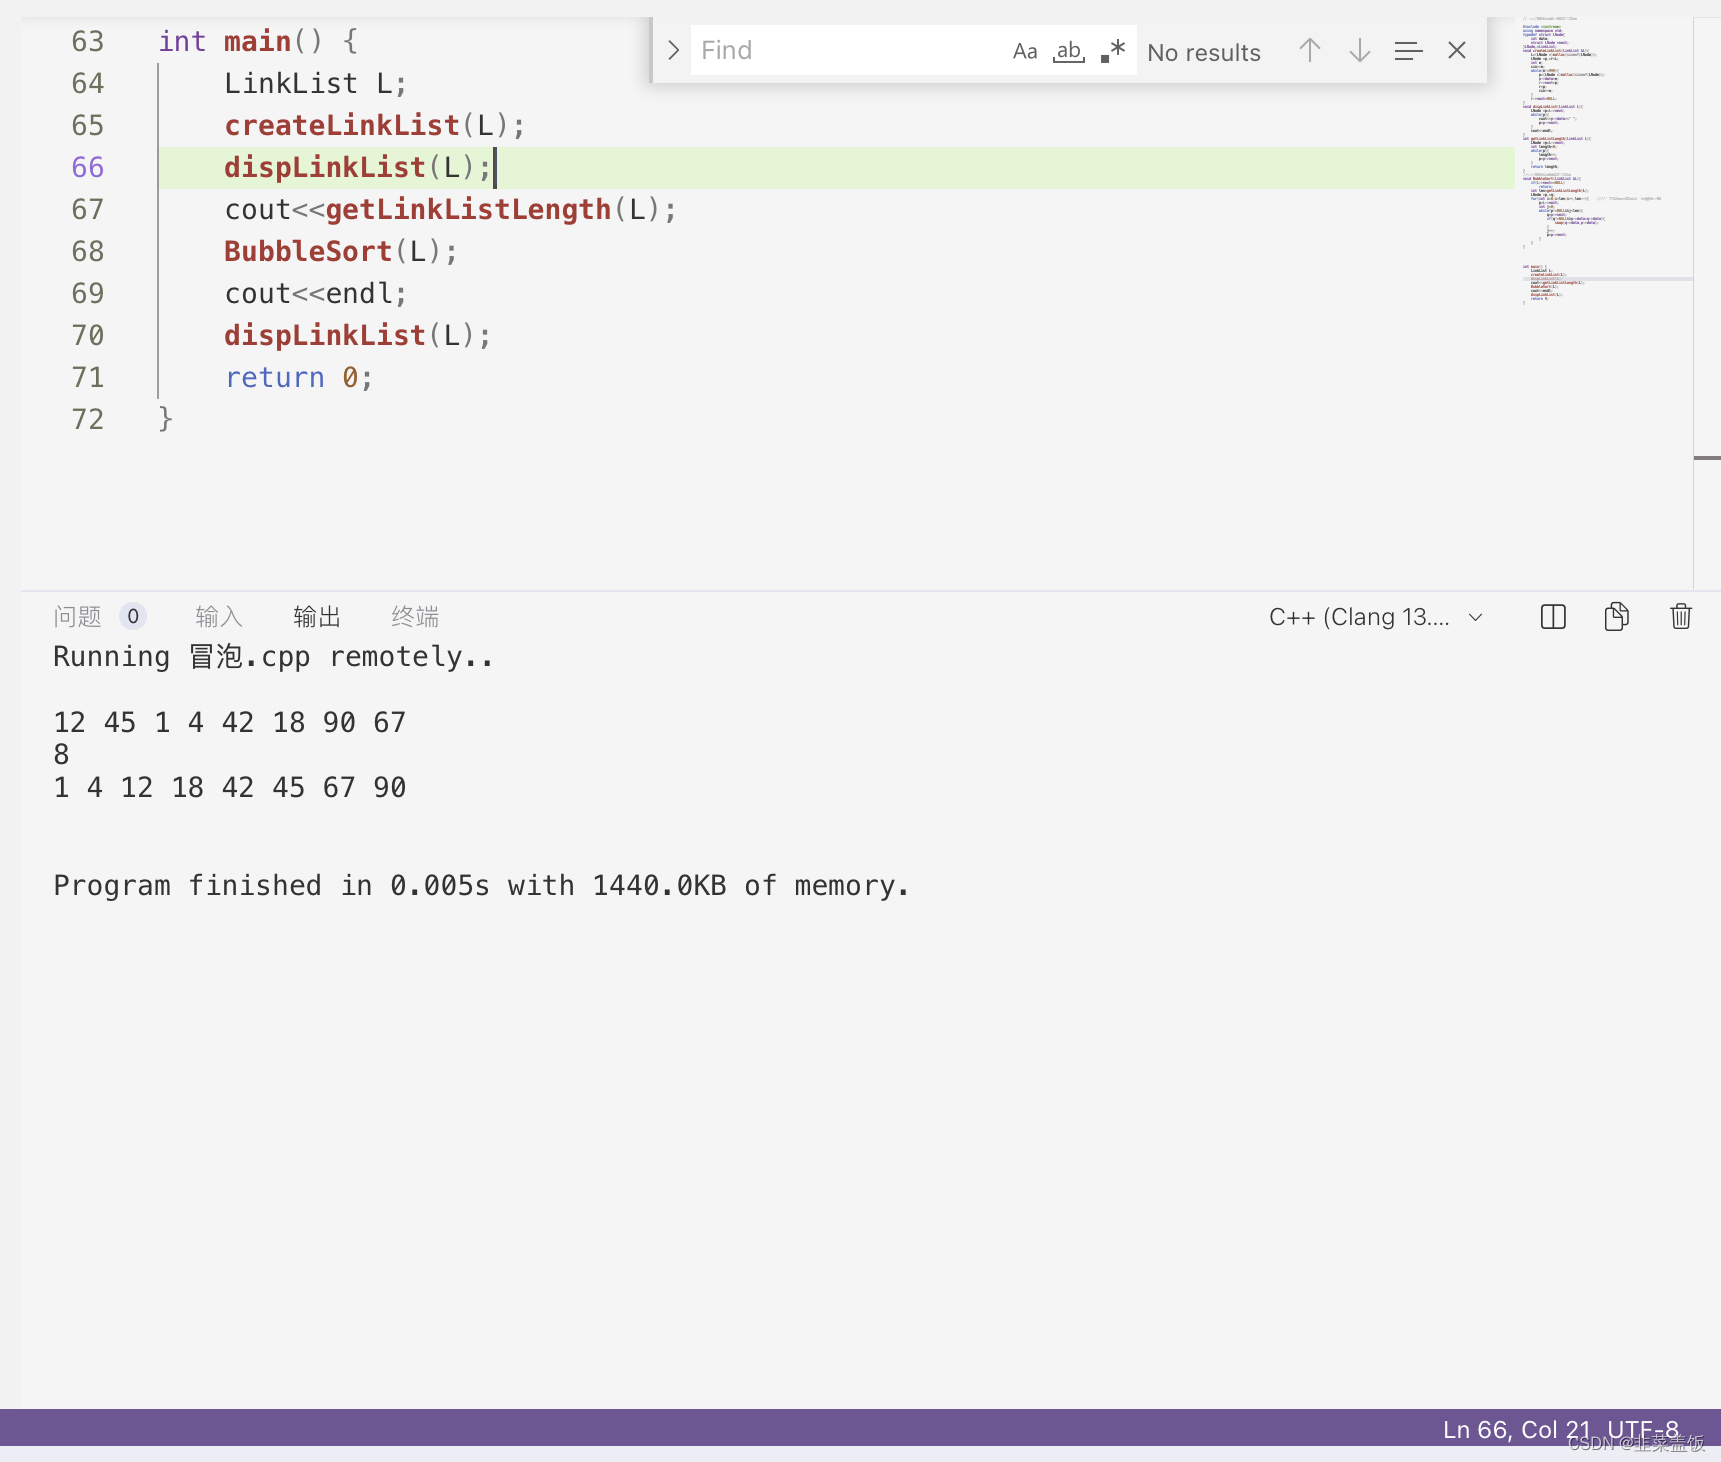This screenshot has height=1462, width=1721.
Task: Click line number 66 in gutter
Action: click(x=88, y=167)
